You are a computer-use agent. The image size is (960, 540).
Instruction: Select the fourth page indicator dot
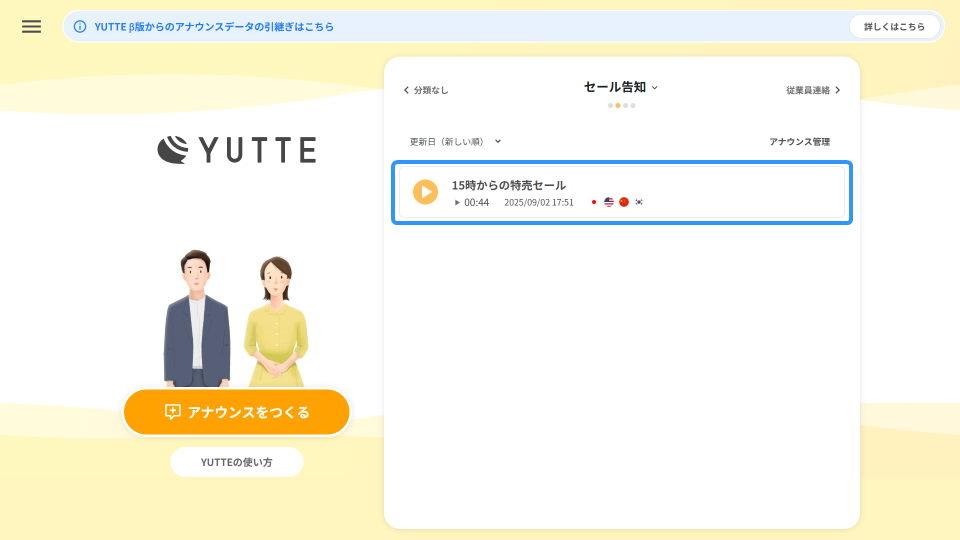[633, 105]
